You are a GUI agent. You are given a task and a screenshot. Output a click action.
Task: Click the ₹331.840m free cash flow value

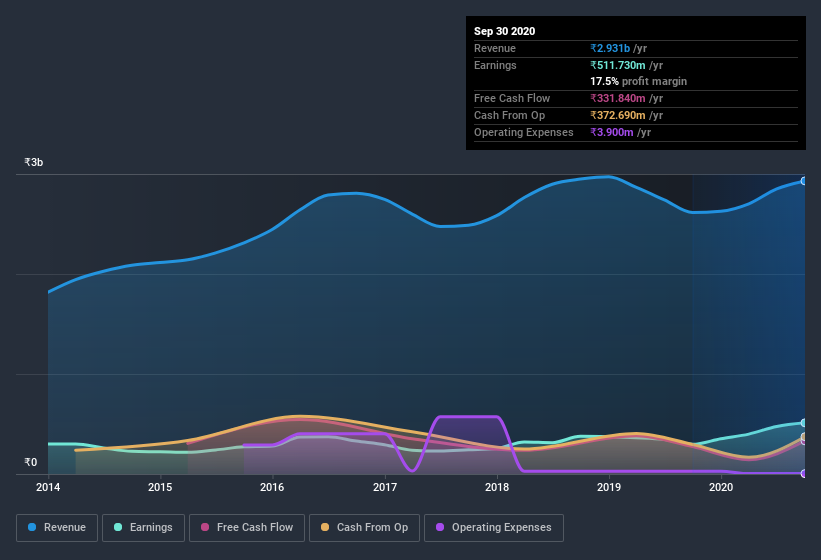click(x=618, y=98)
